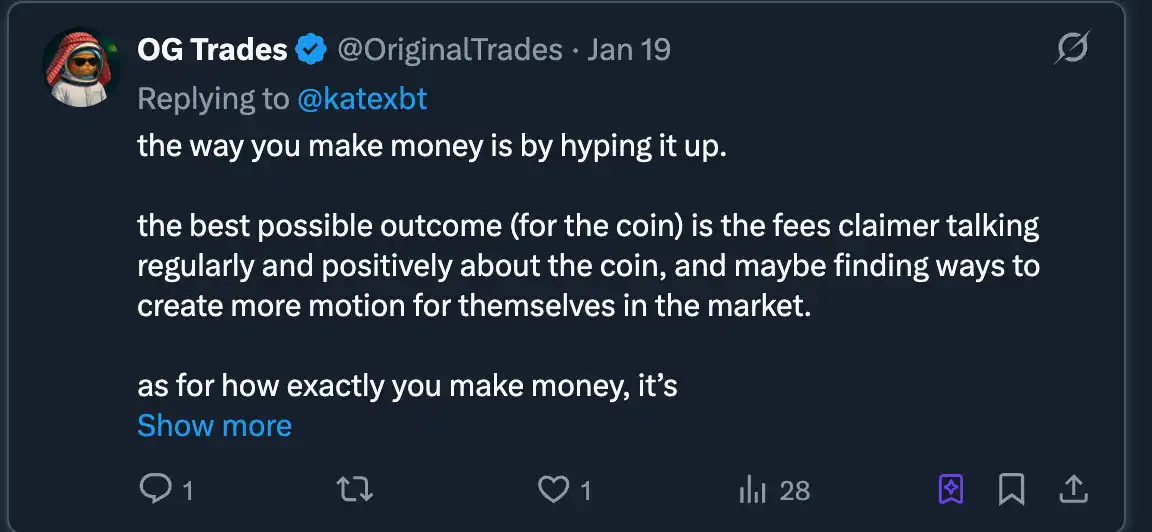The image size is (1152, 532).
Task: Click the OG Trades display name
Action: 212,50
